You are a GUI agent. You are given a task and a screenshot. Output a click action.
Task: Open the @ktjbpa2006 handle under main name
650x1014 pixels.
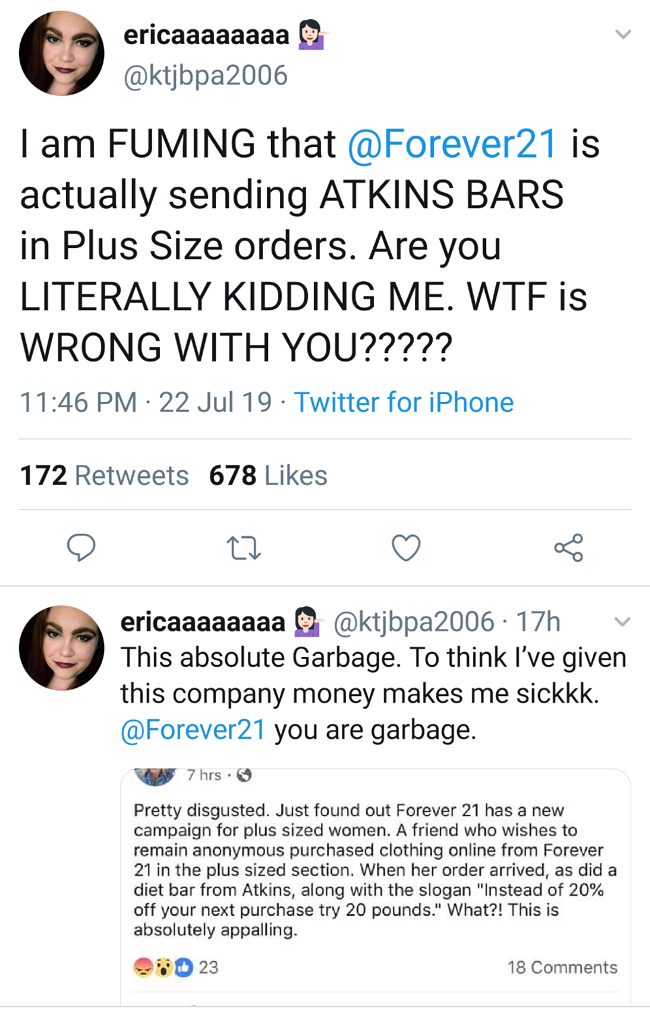point(204,74)
